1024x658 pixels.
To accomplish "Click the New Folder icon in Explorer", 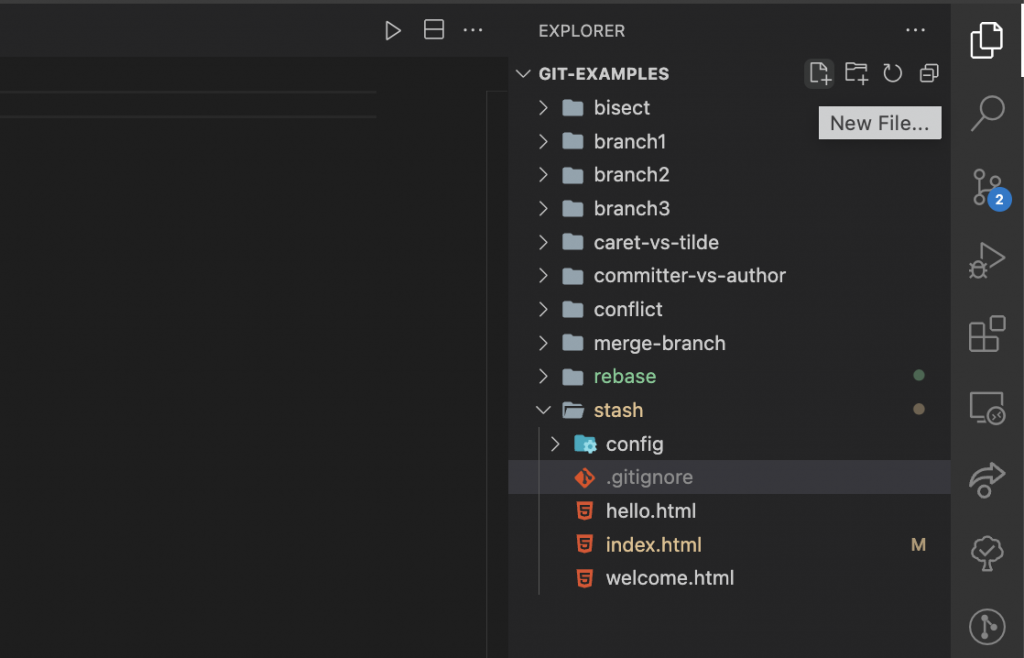I will tap(856, 73).
